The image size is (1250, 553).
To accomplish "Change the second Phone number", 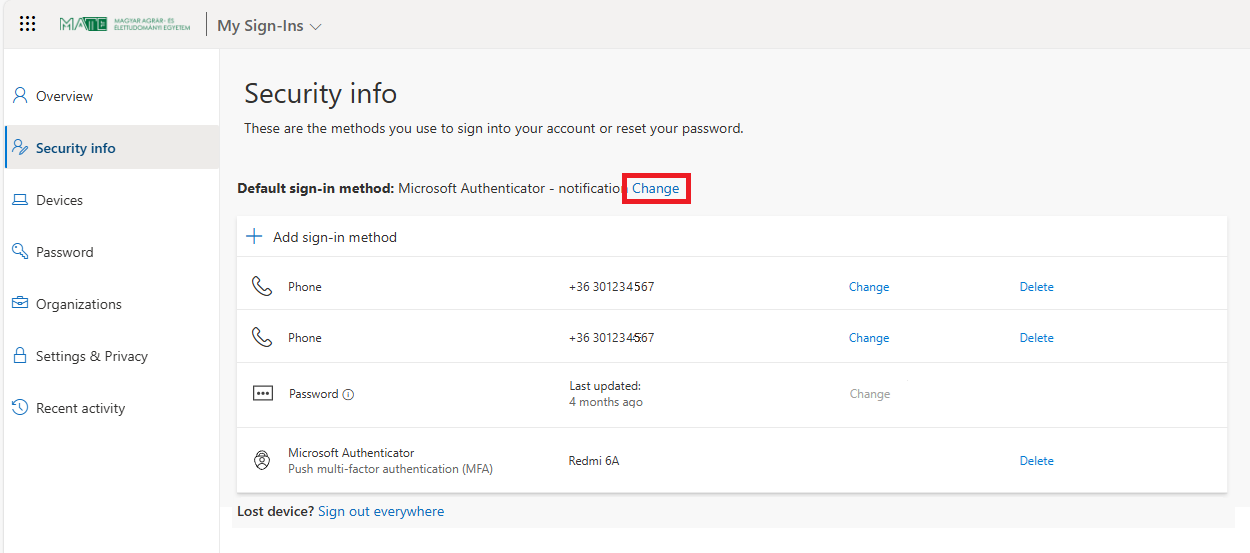I will [868, 338].
